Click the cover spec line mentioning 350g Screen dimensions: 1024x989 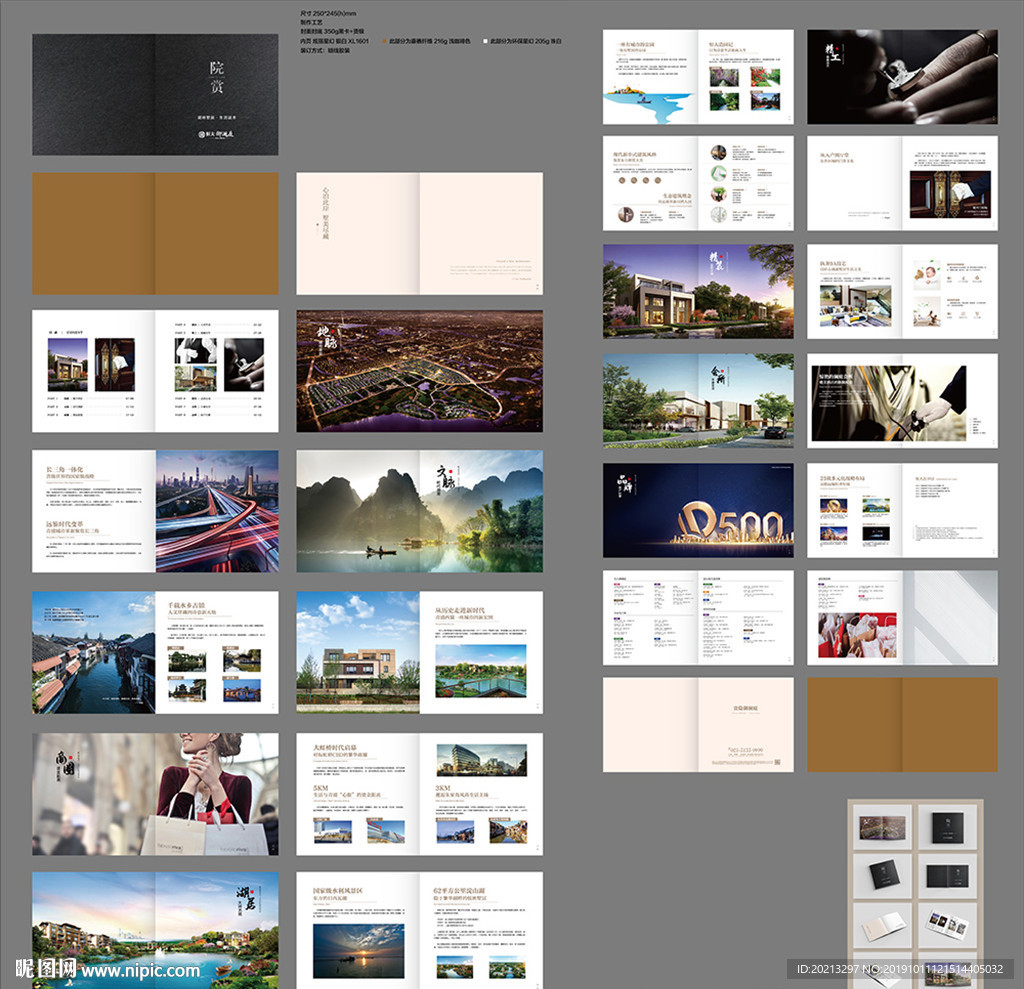tap(332, 31)
